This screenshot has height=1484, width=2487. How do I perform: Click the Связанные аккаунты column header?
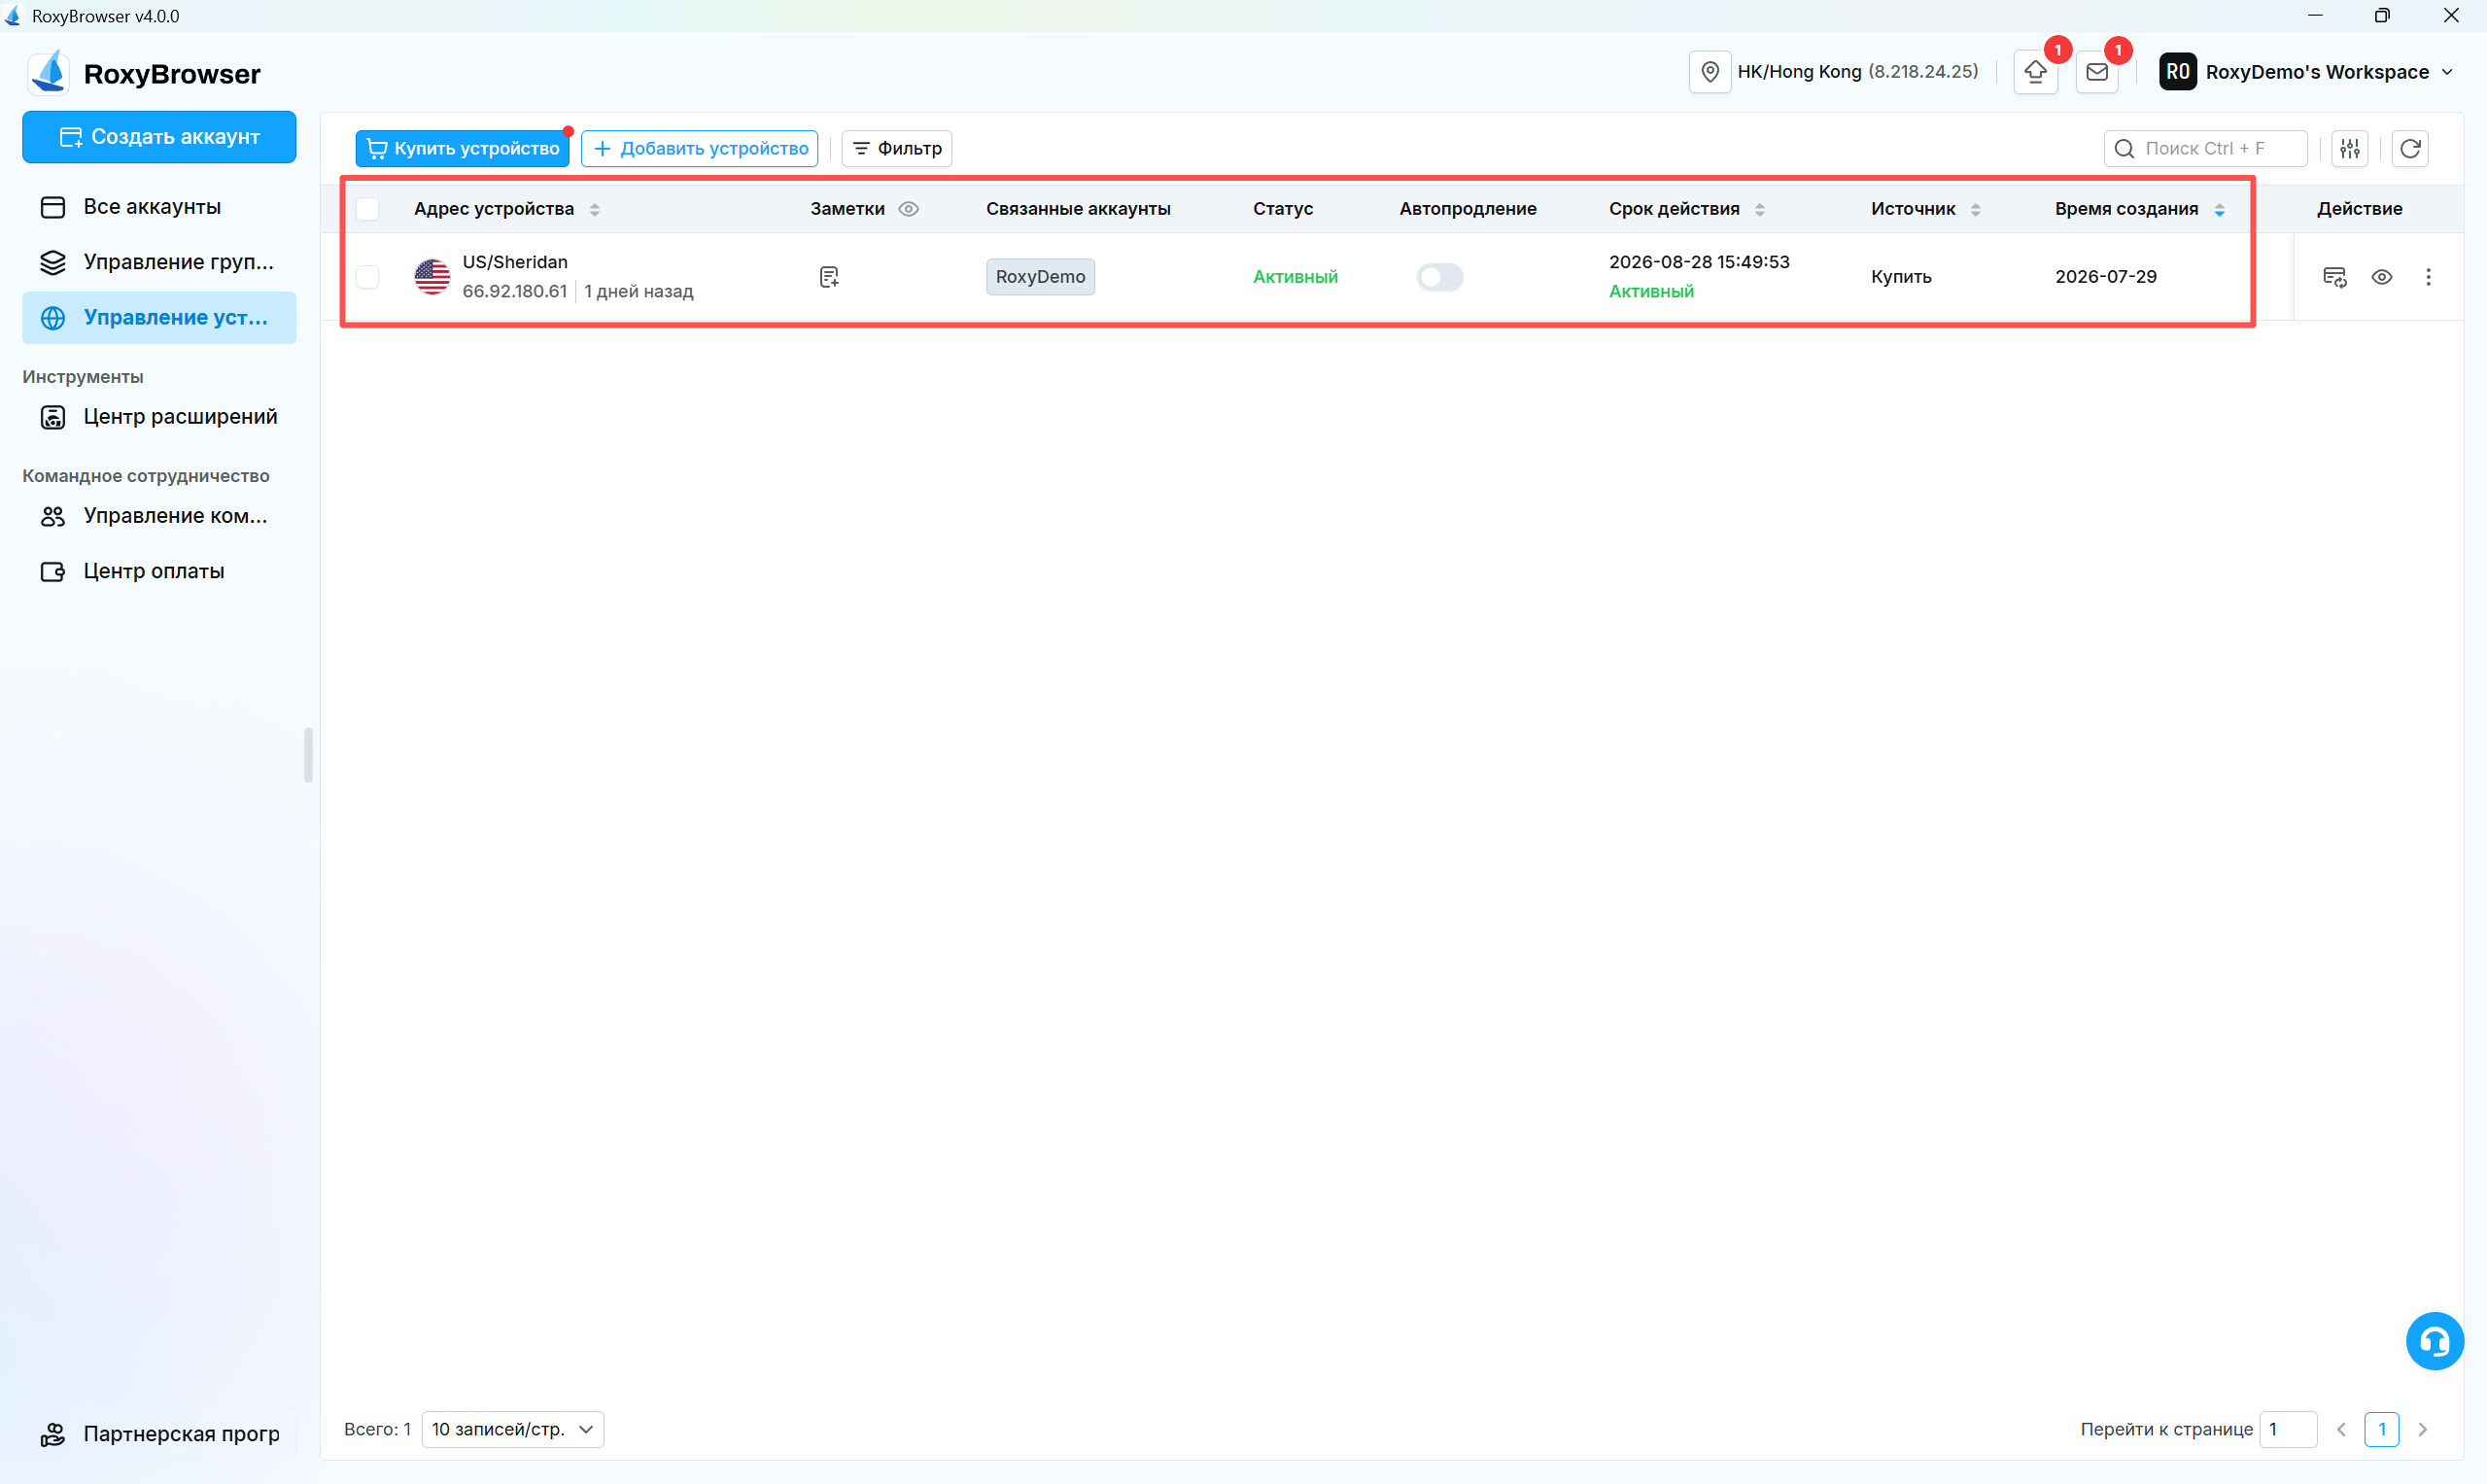1078,209
